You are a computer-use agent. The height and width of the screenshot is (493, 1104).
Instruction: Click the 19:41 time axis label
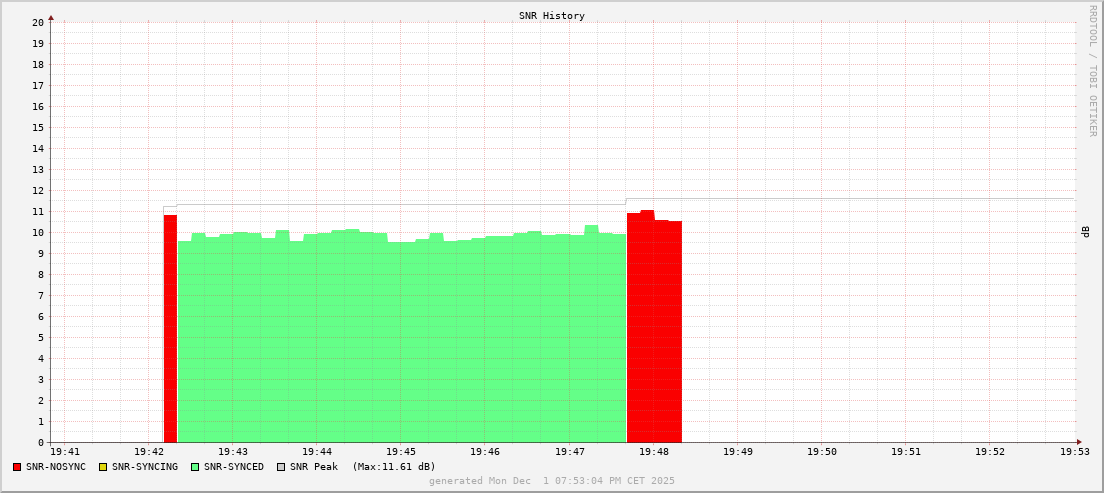(x=64, y=453)
